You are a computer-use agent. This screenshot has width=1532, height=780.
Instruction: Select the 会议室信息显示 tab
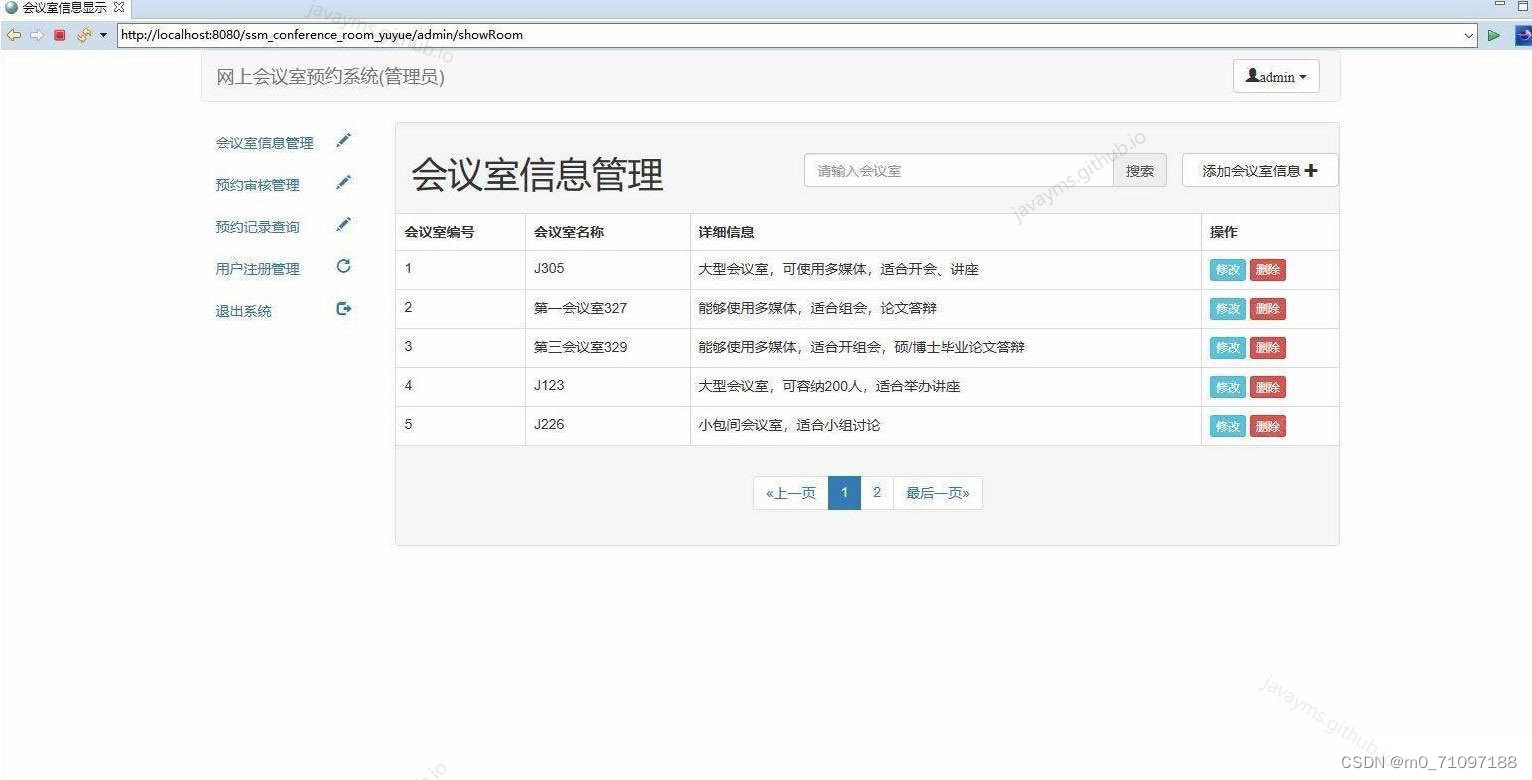[x=64, y=7]
